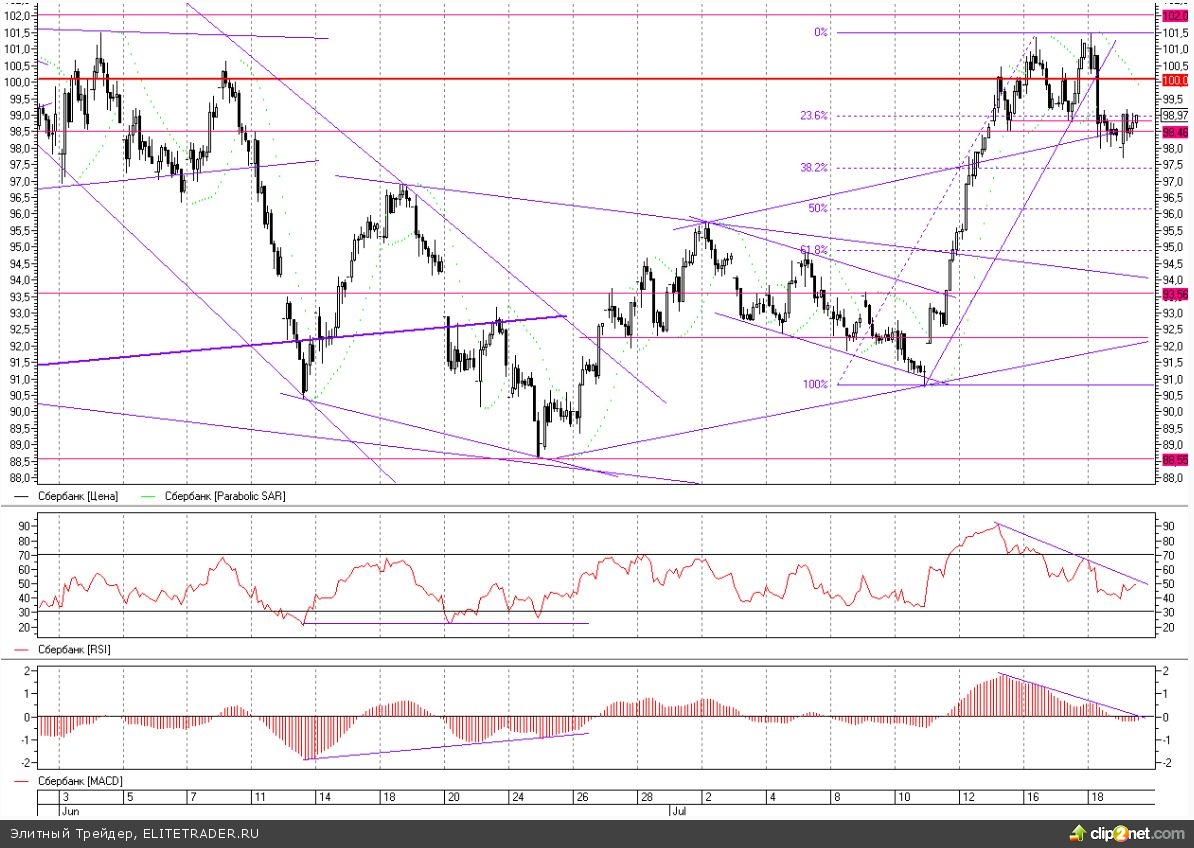Click the pink 88,55 price level tag
The image size is (1194, 848).
point(1174,460)
